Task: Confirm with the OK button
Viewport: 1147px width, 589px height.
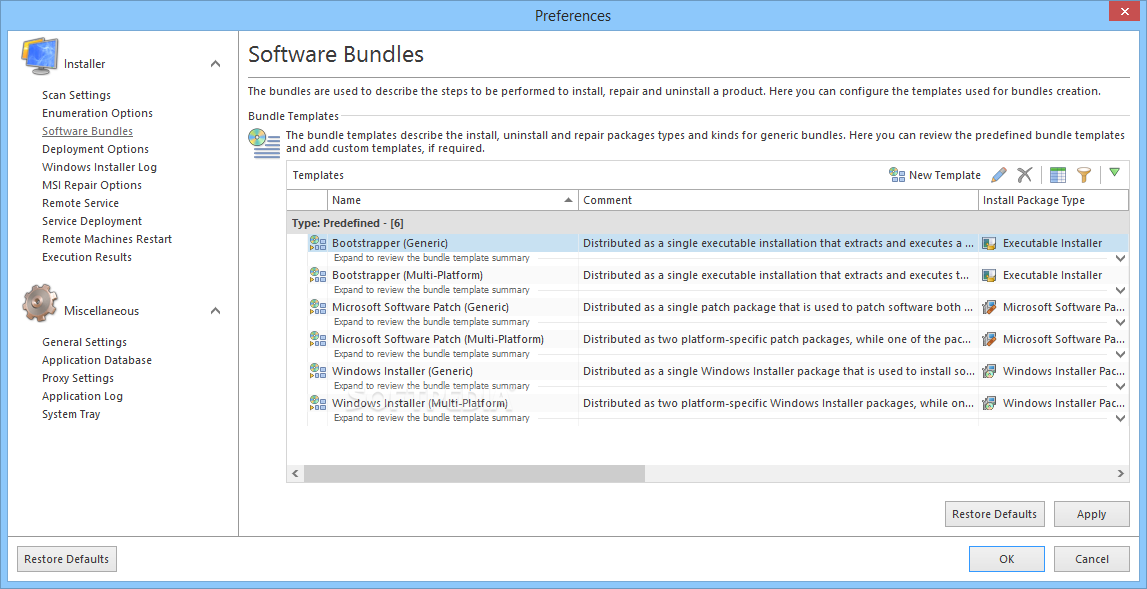Action: pyautogui.click(x=1007, y=559)
